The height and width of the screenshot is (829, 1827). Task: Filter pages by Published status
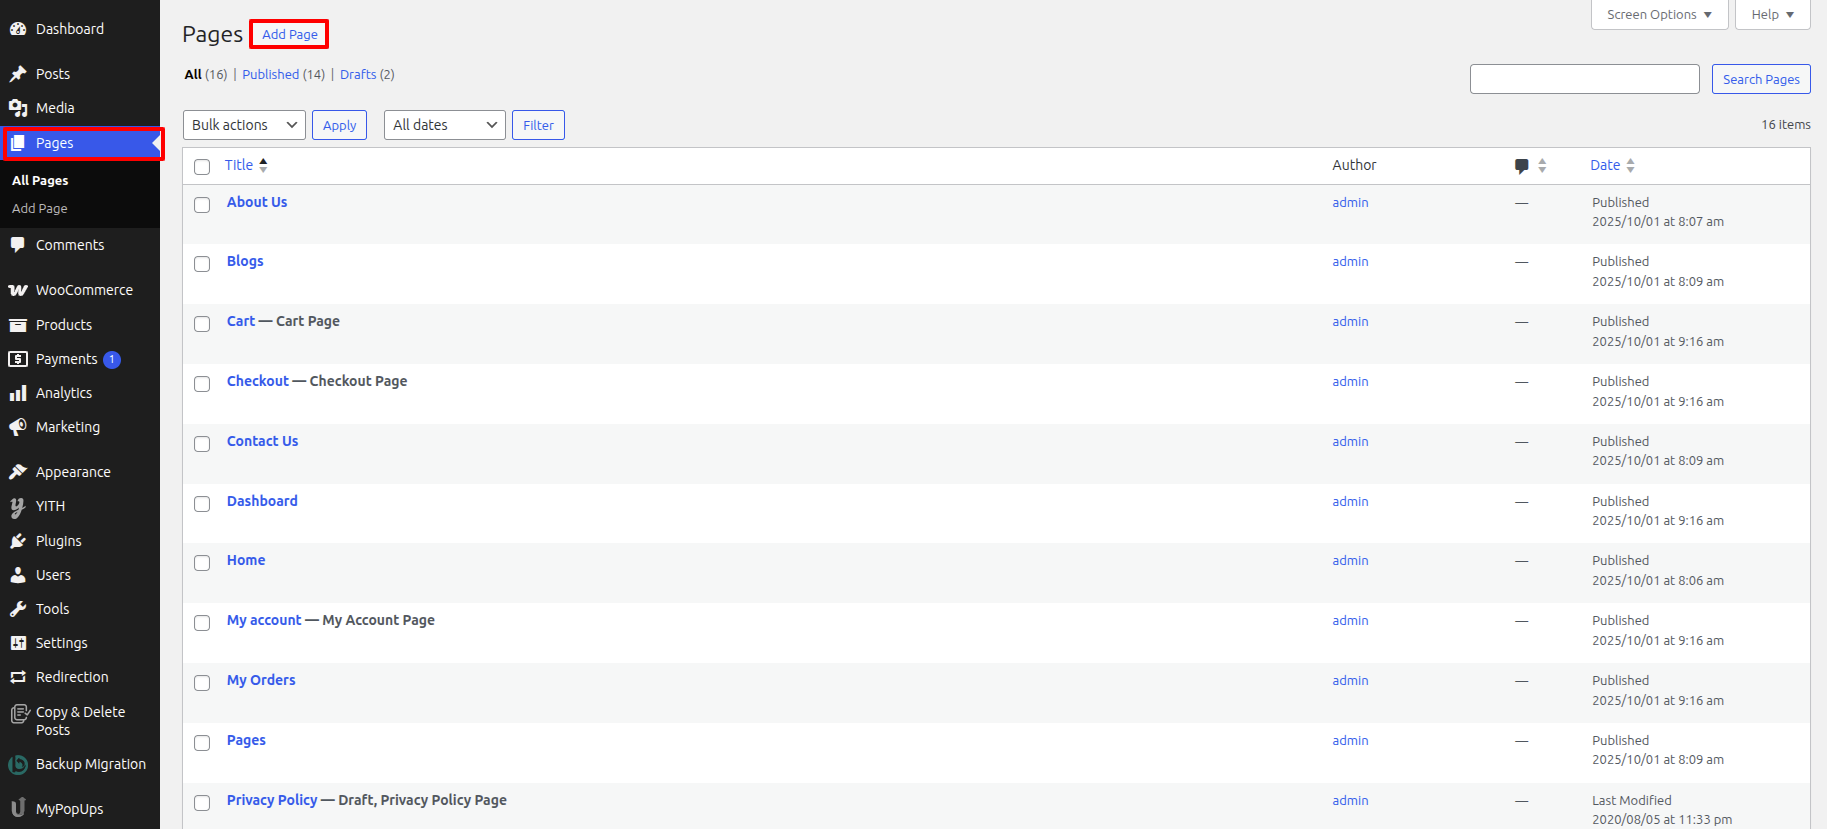tap(270, 75)
